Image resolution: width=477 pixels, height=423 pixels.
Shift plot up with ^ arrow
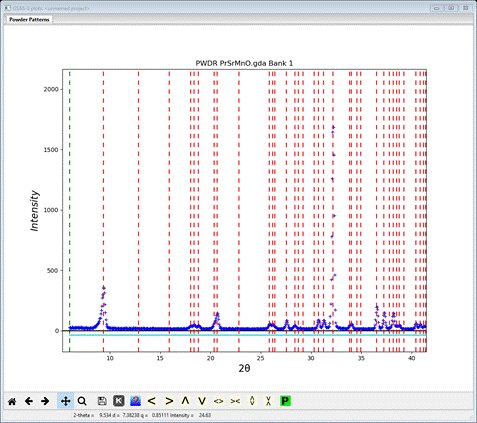pos(185,401)
